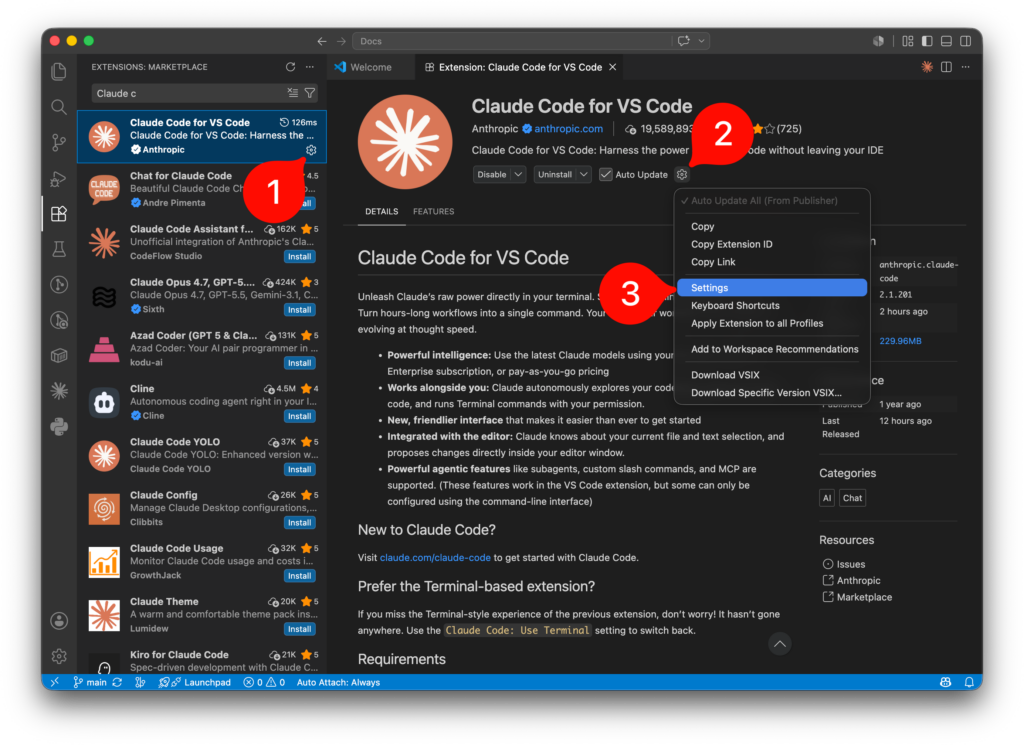
Task: Open the chat dropdown chevron in title bar
Action: coord(701,41)
